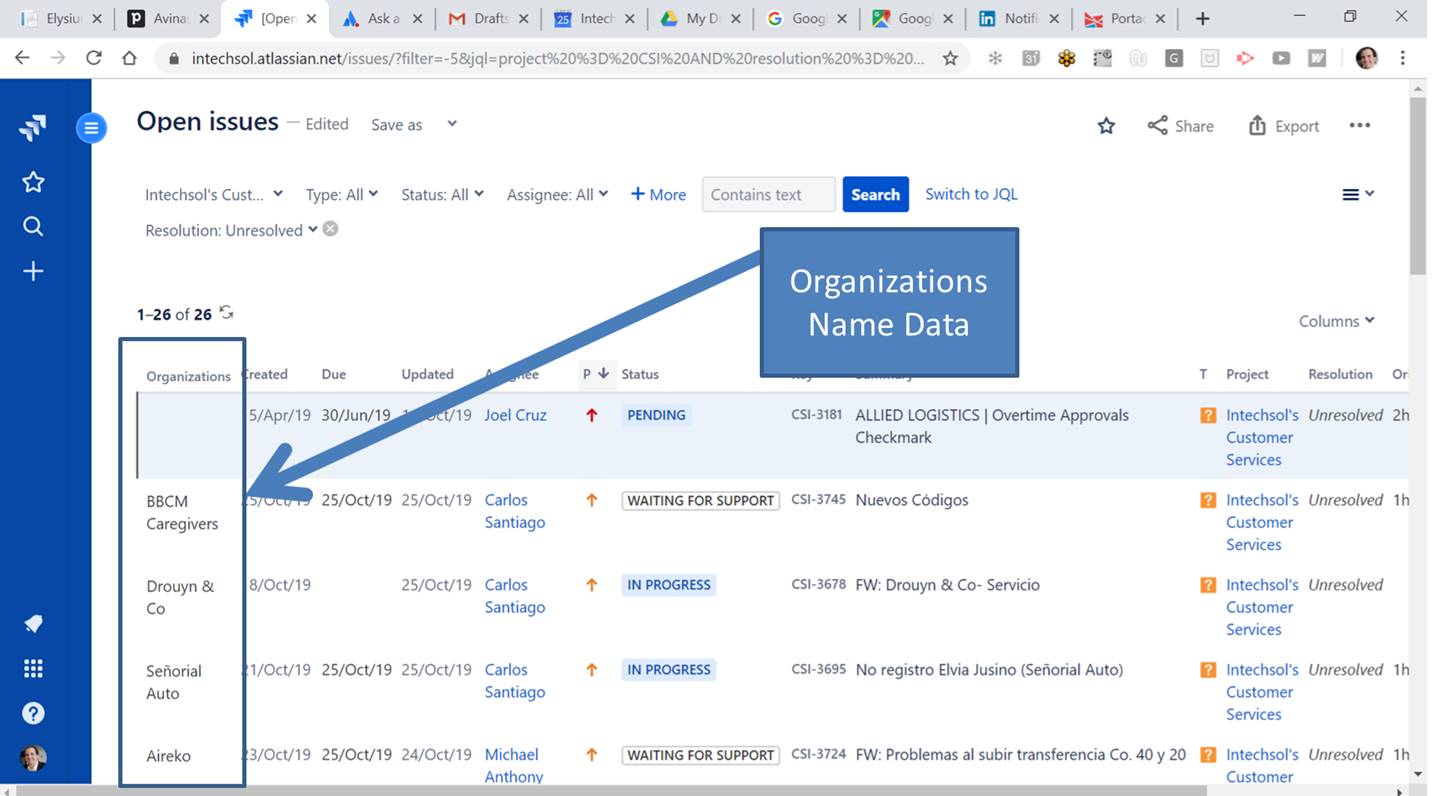The height and width of the screenshot is (796, 1434).
Task: Switch to the LinkedIn Notifications tab
Action: (1020, 18)
